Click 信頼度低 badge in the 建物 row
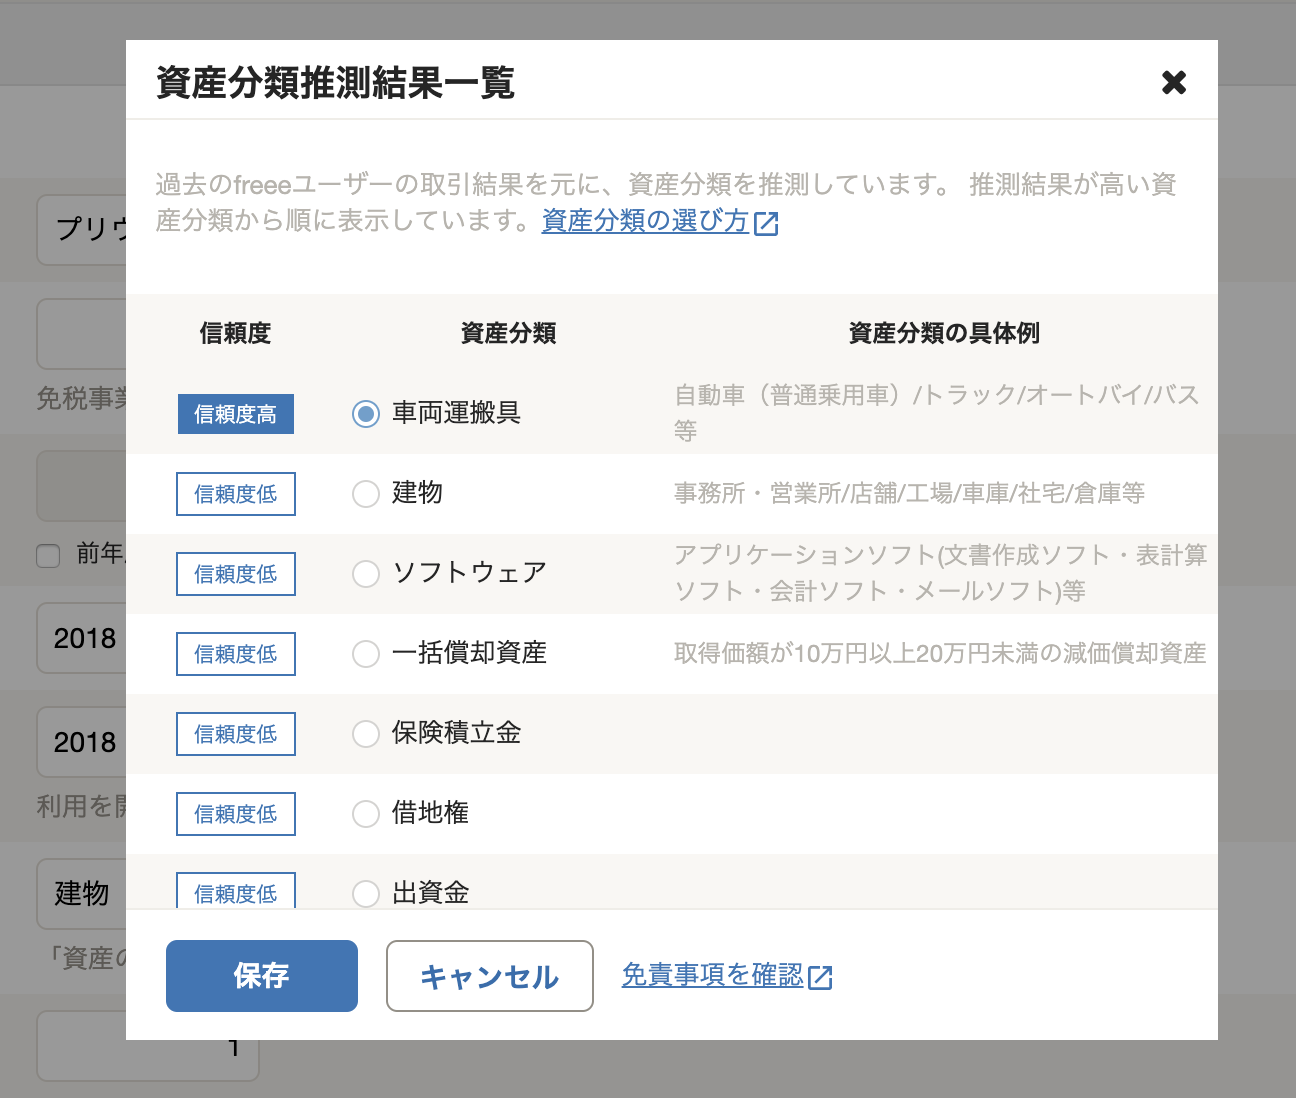The height and width of the screenshot is (1098, 1296). click(236, 494)
